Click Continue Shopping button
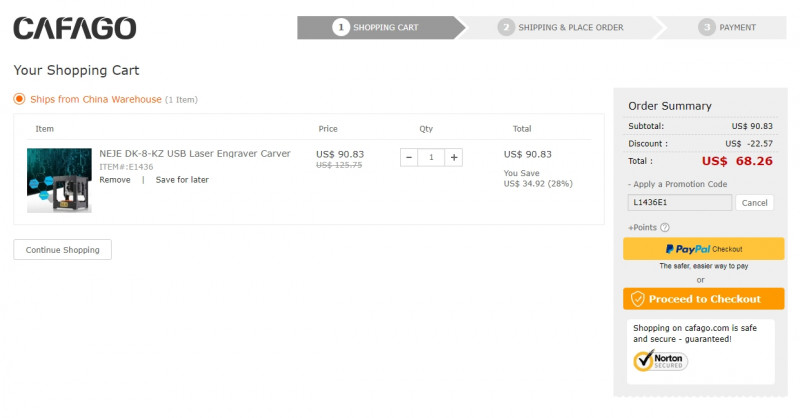The height and width of the screenshot is (418, 800). [x=62, y=250]
